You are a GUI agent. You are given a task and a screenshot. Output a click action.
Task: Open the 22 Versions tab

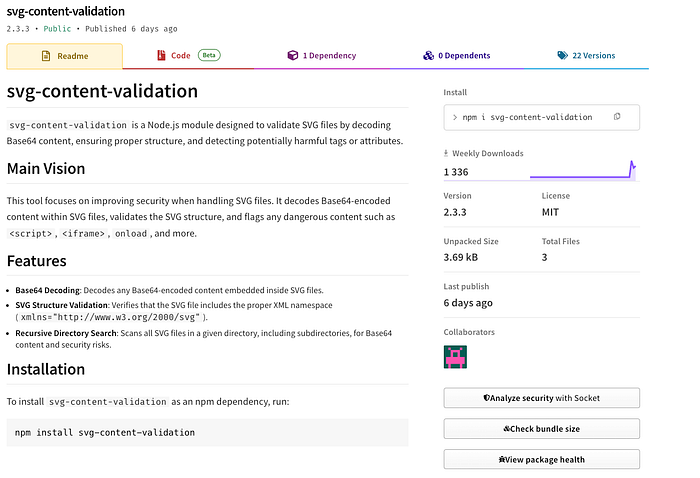pos(586,56)
